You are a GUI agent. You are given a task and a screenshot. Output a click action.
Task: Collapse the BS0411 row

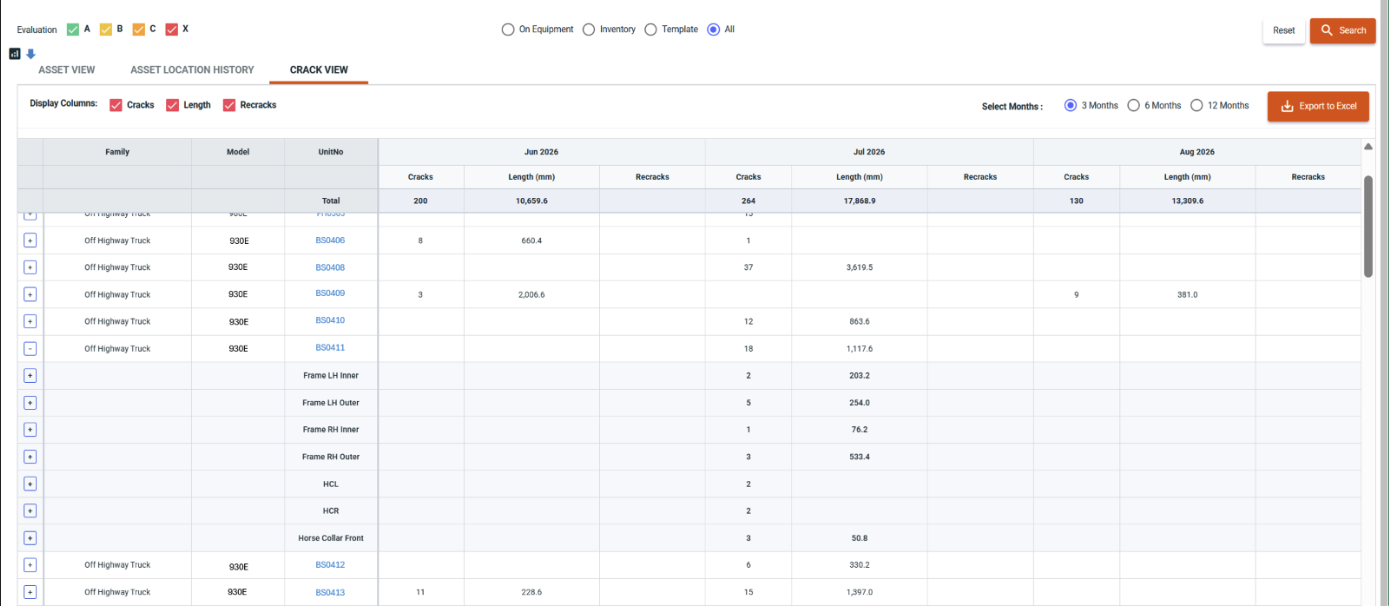coord(30,349)
